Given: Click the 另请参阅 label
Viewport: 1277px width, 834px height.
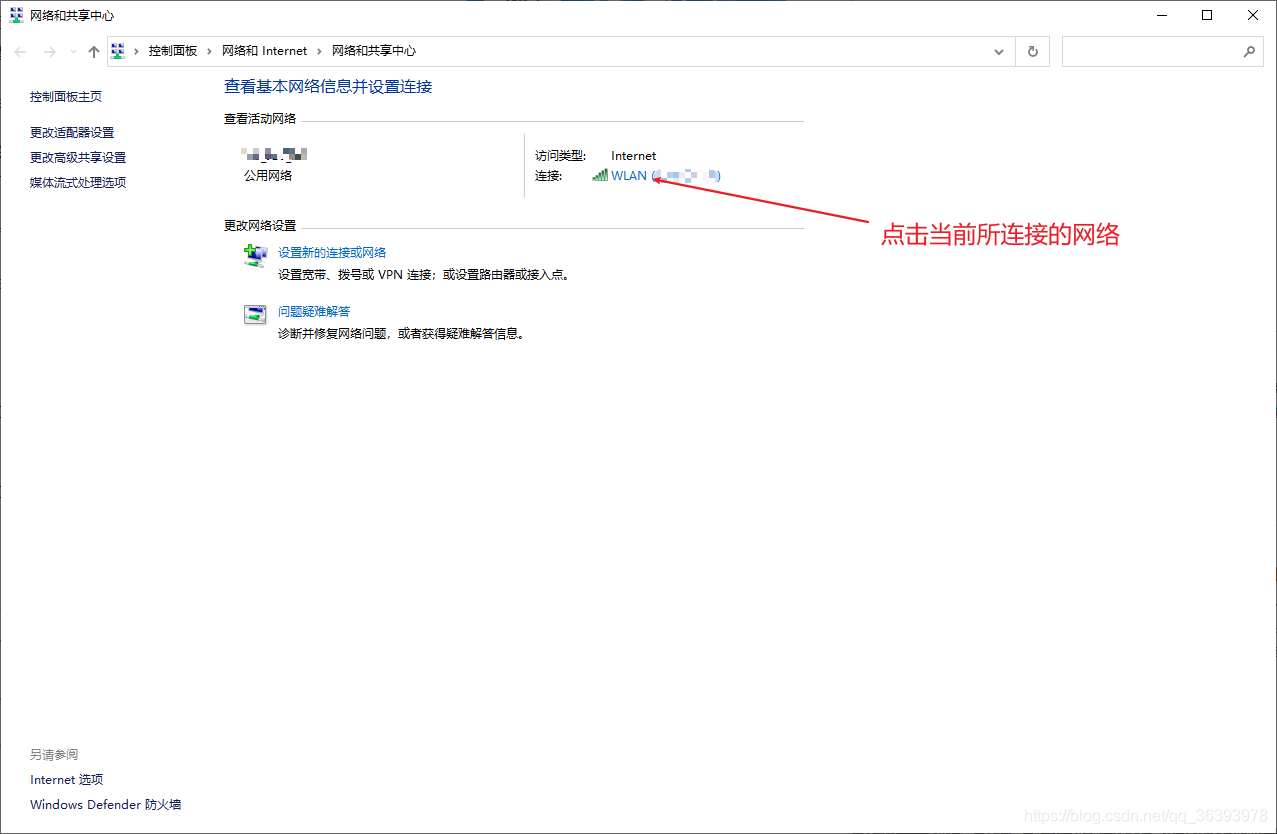Looking at the screenshot, I should pyautogui.click(x=54, y=755).
